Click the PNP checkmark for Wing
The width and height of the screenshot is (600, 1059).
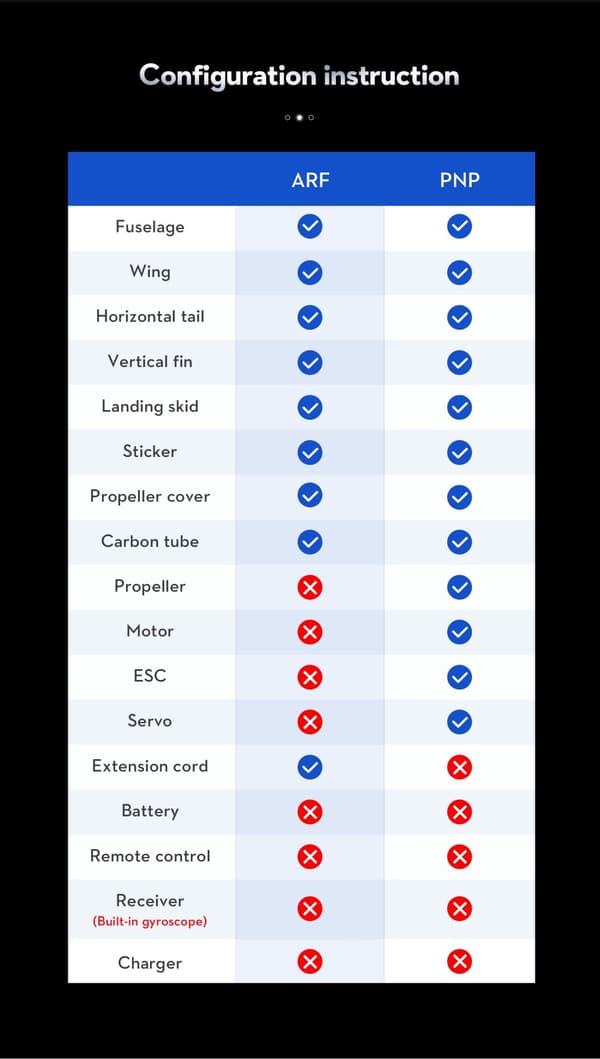pyautogui.click(x=459, y=272)
